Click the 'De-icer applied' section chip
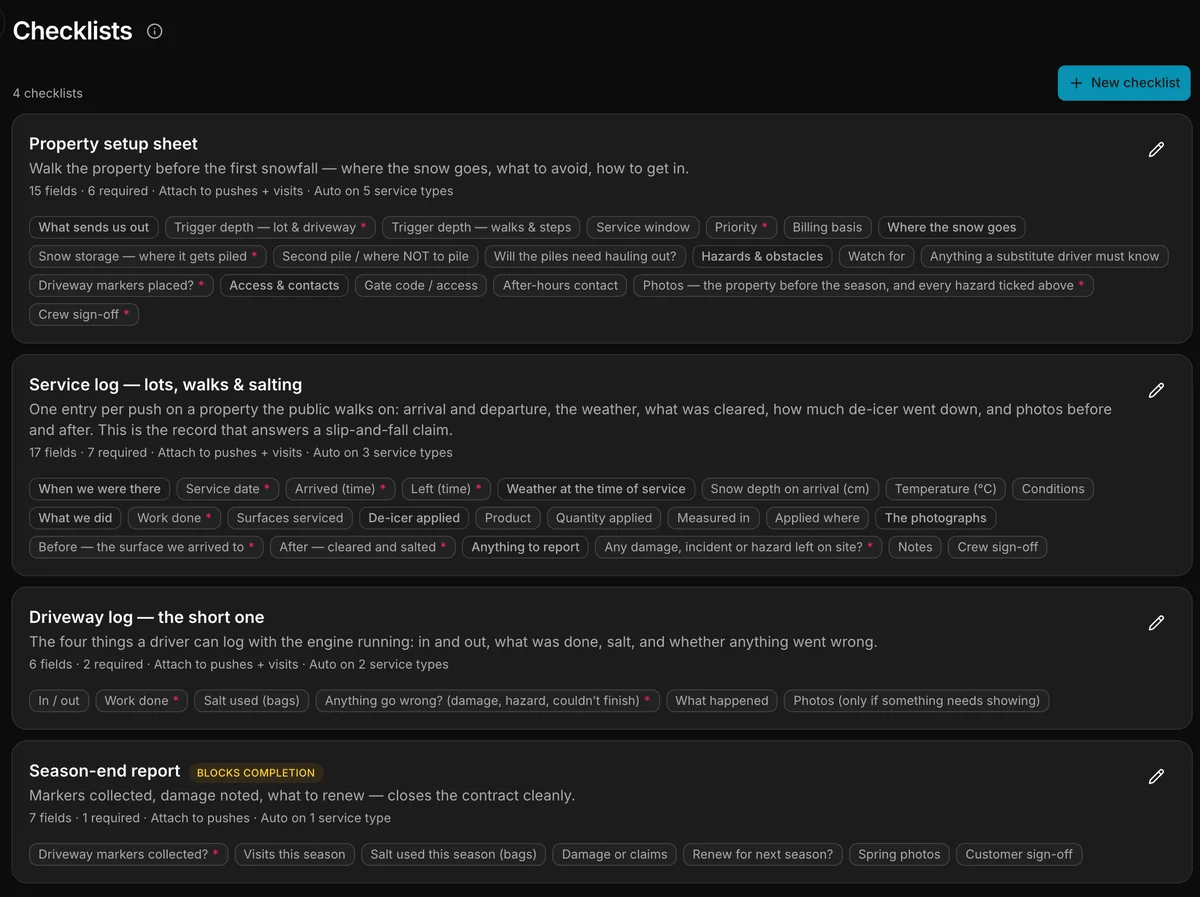Viewport: 1200px width, 897px height. click(x=414, y=518)
